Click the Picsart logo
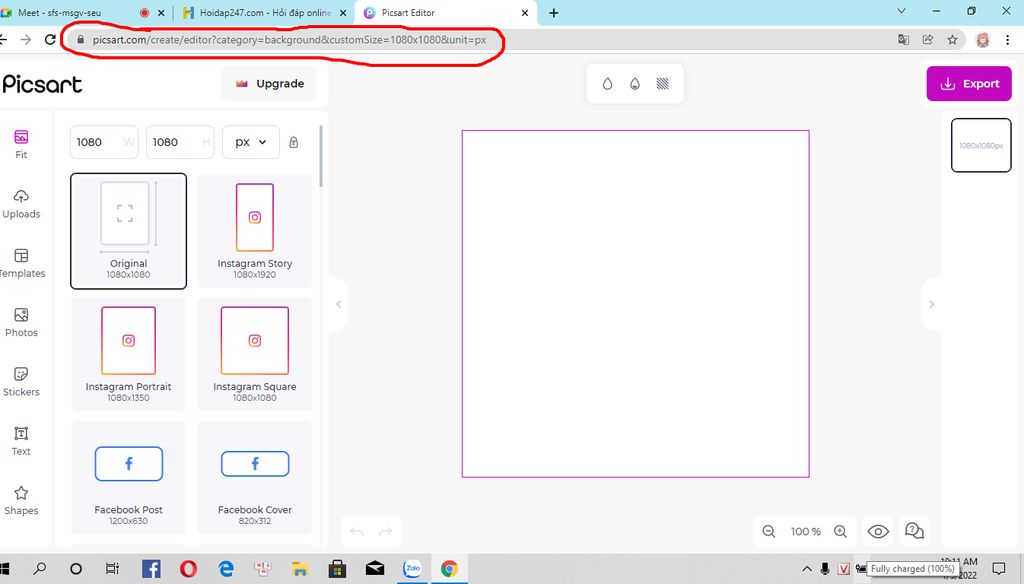 (x=42, y=84)
